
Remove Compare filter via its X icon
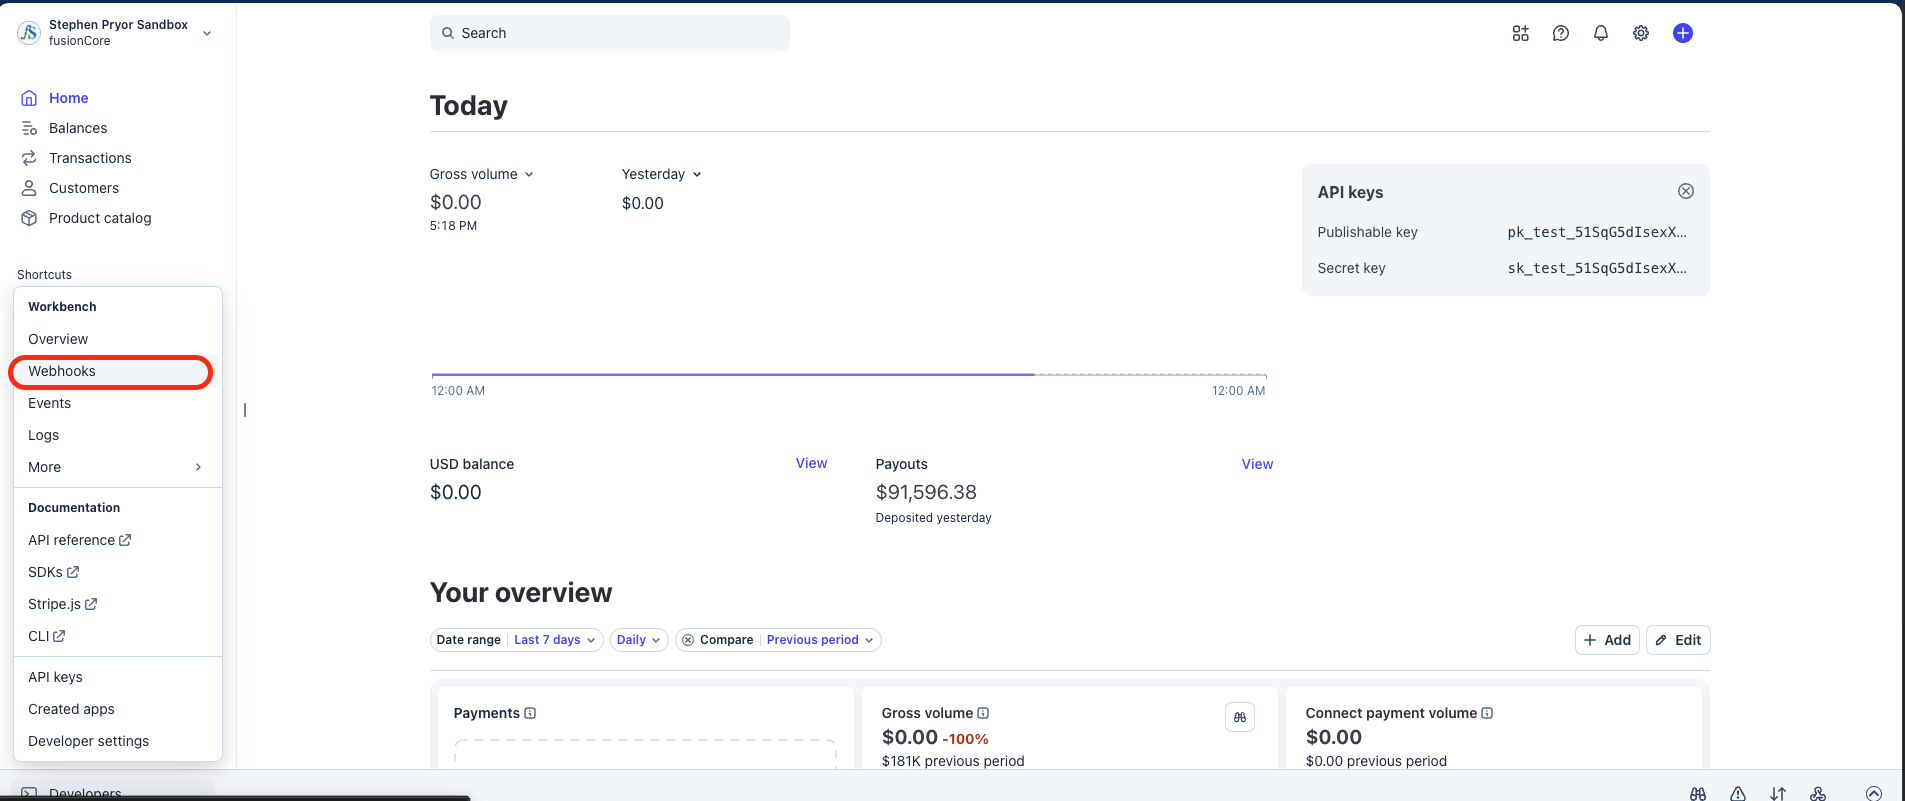point(688,640)
